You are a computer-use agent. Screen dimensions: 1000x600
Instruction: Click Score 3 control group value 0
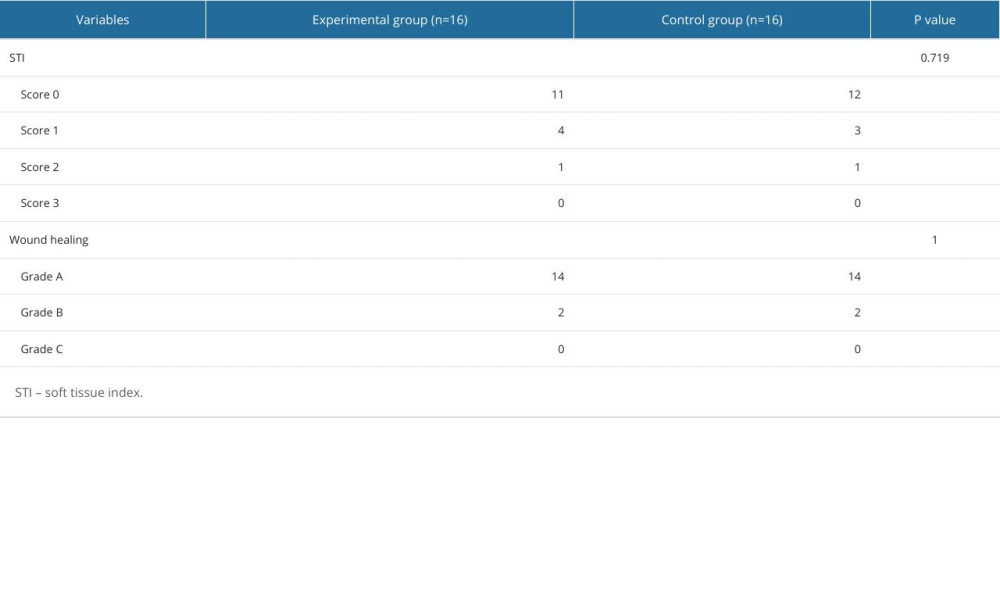pos(857,203)
